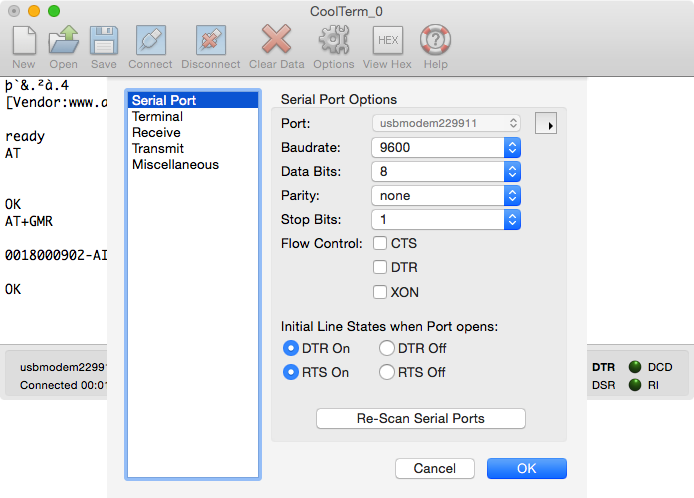Viewport: 694px width, 498px height.
Task: Click the yellow minimize window button
Action: (x=34, y=11)
